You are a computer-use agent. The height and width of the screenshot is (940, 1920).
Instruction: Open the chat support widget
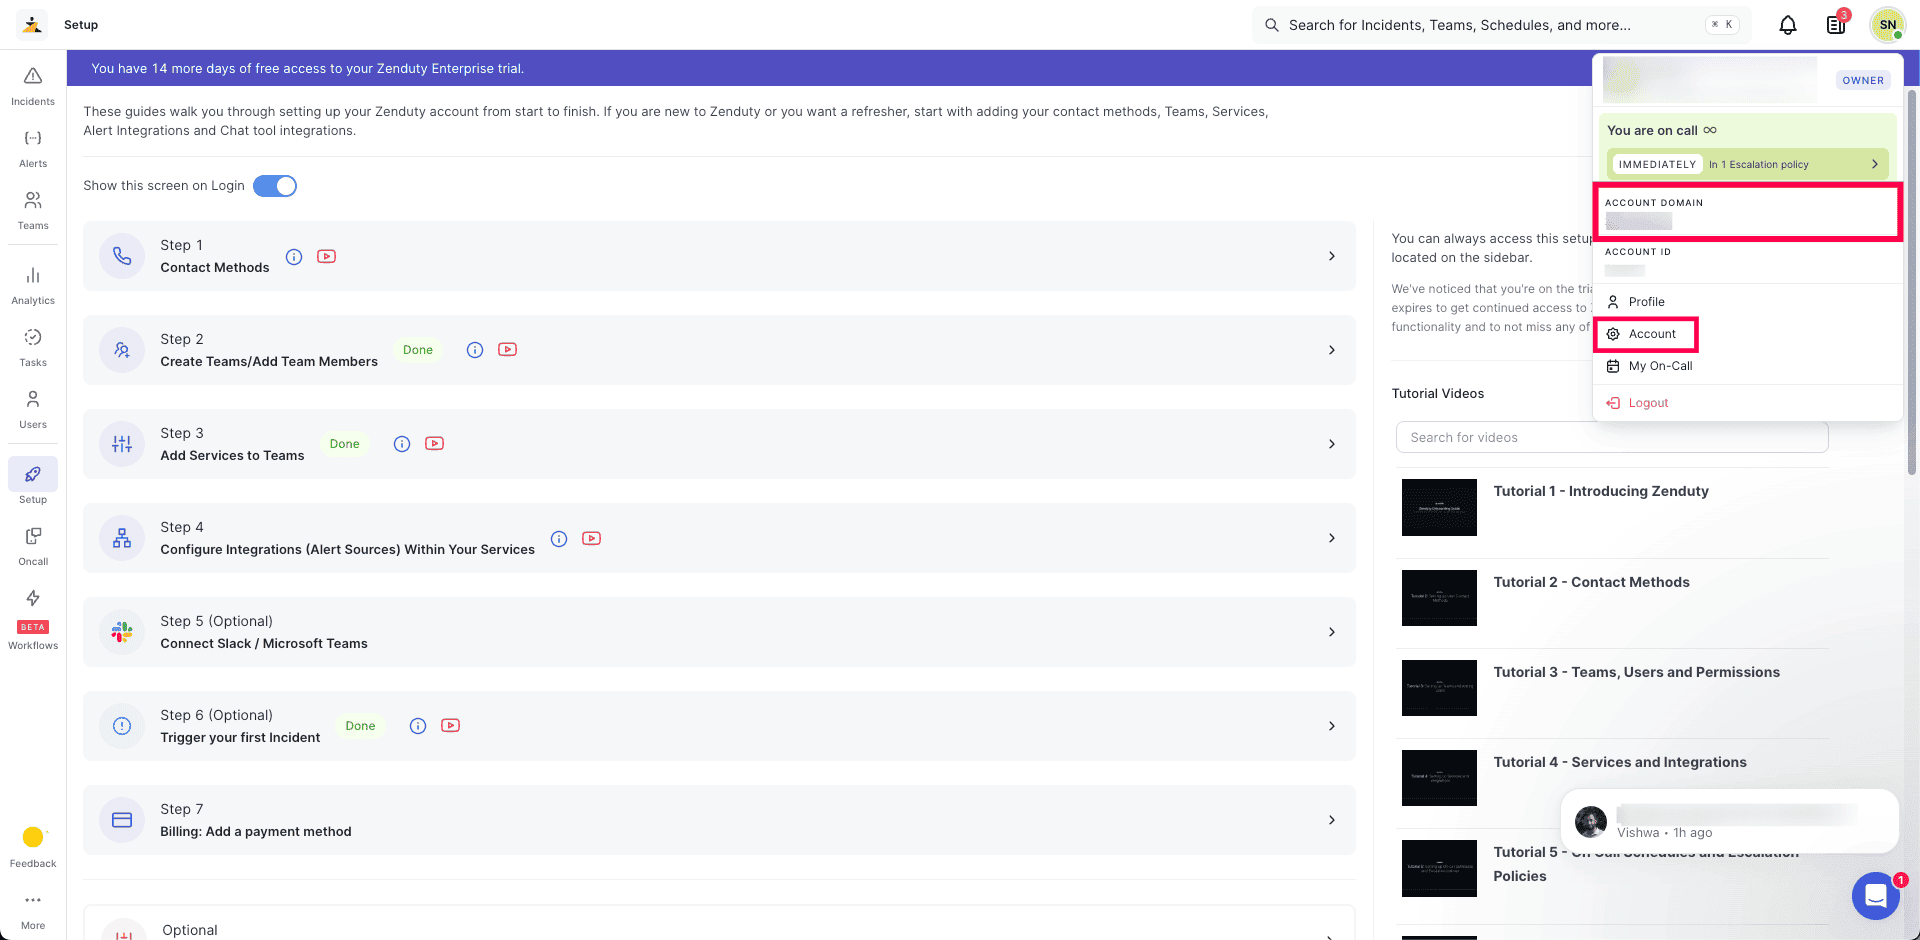1876,895
